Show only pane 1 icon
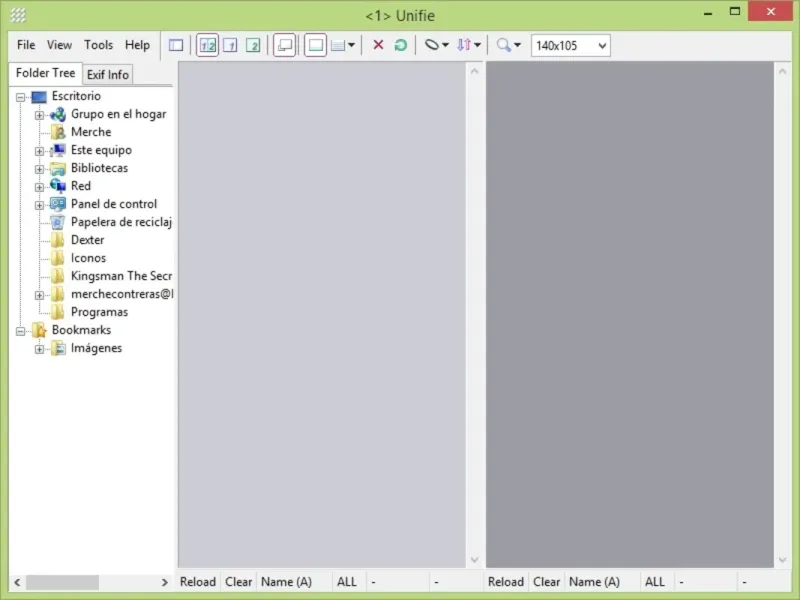This screenshot has width=800, height=600. 230,45
